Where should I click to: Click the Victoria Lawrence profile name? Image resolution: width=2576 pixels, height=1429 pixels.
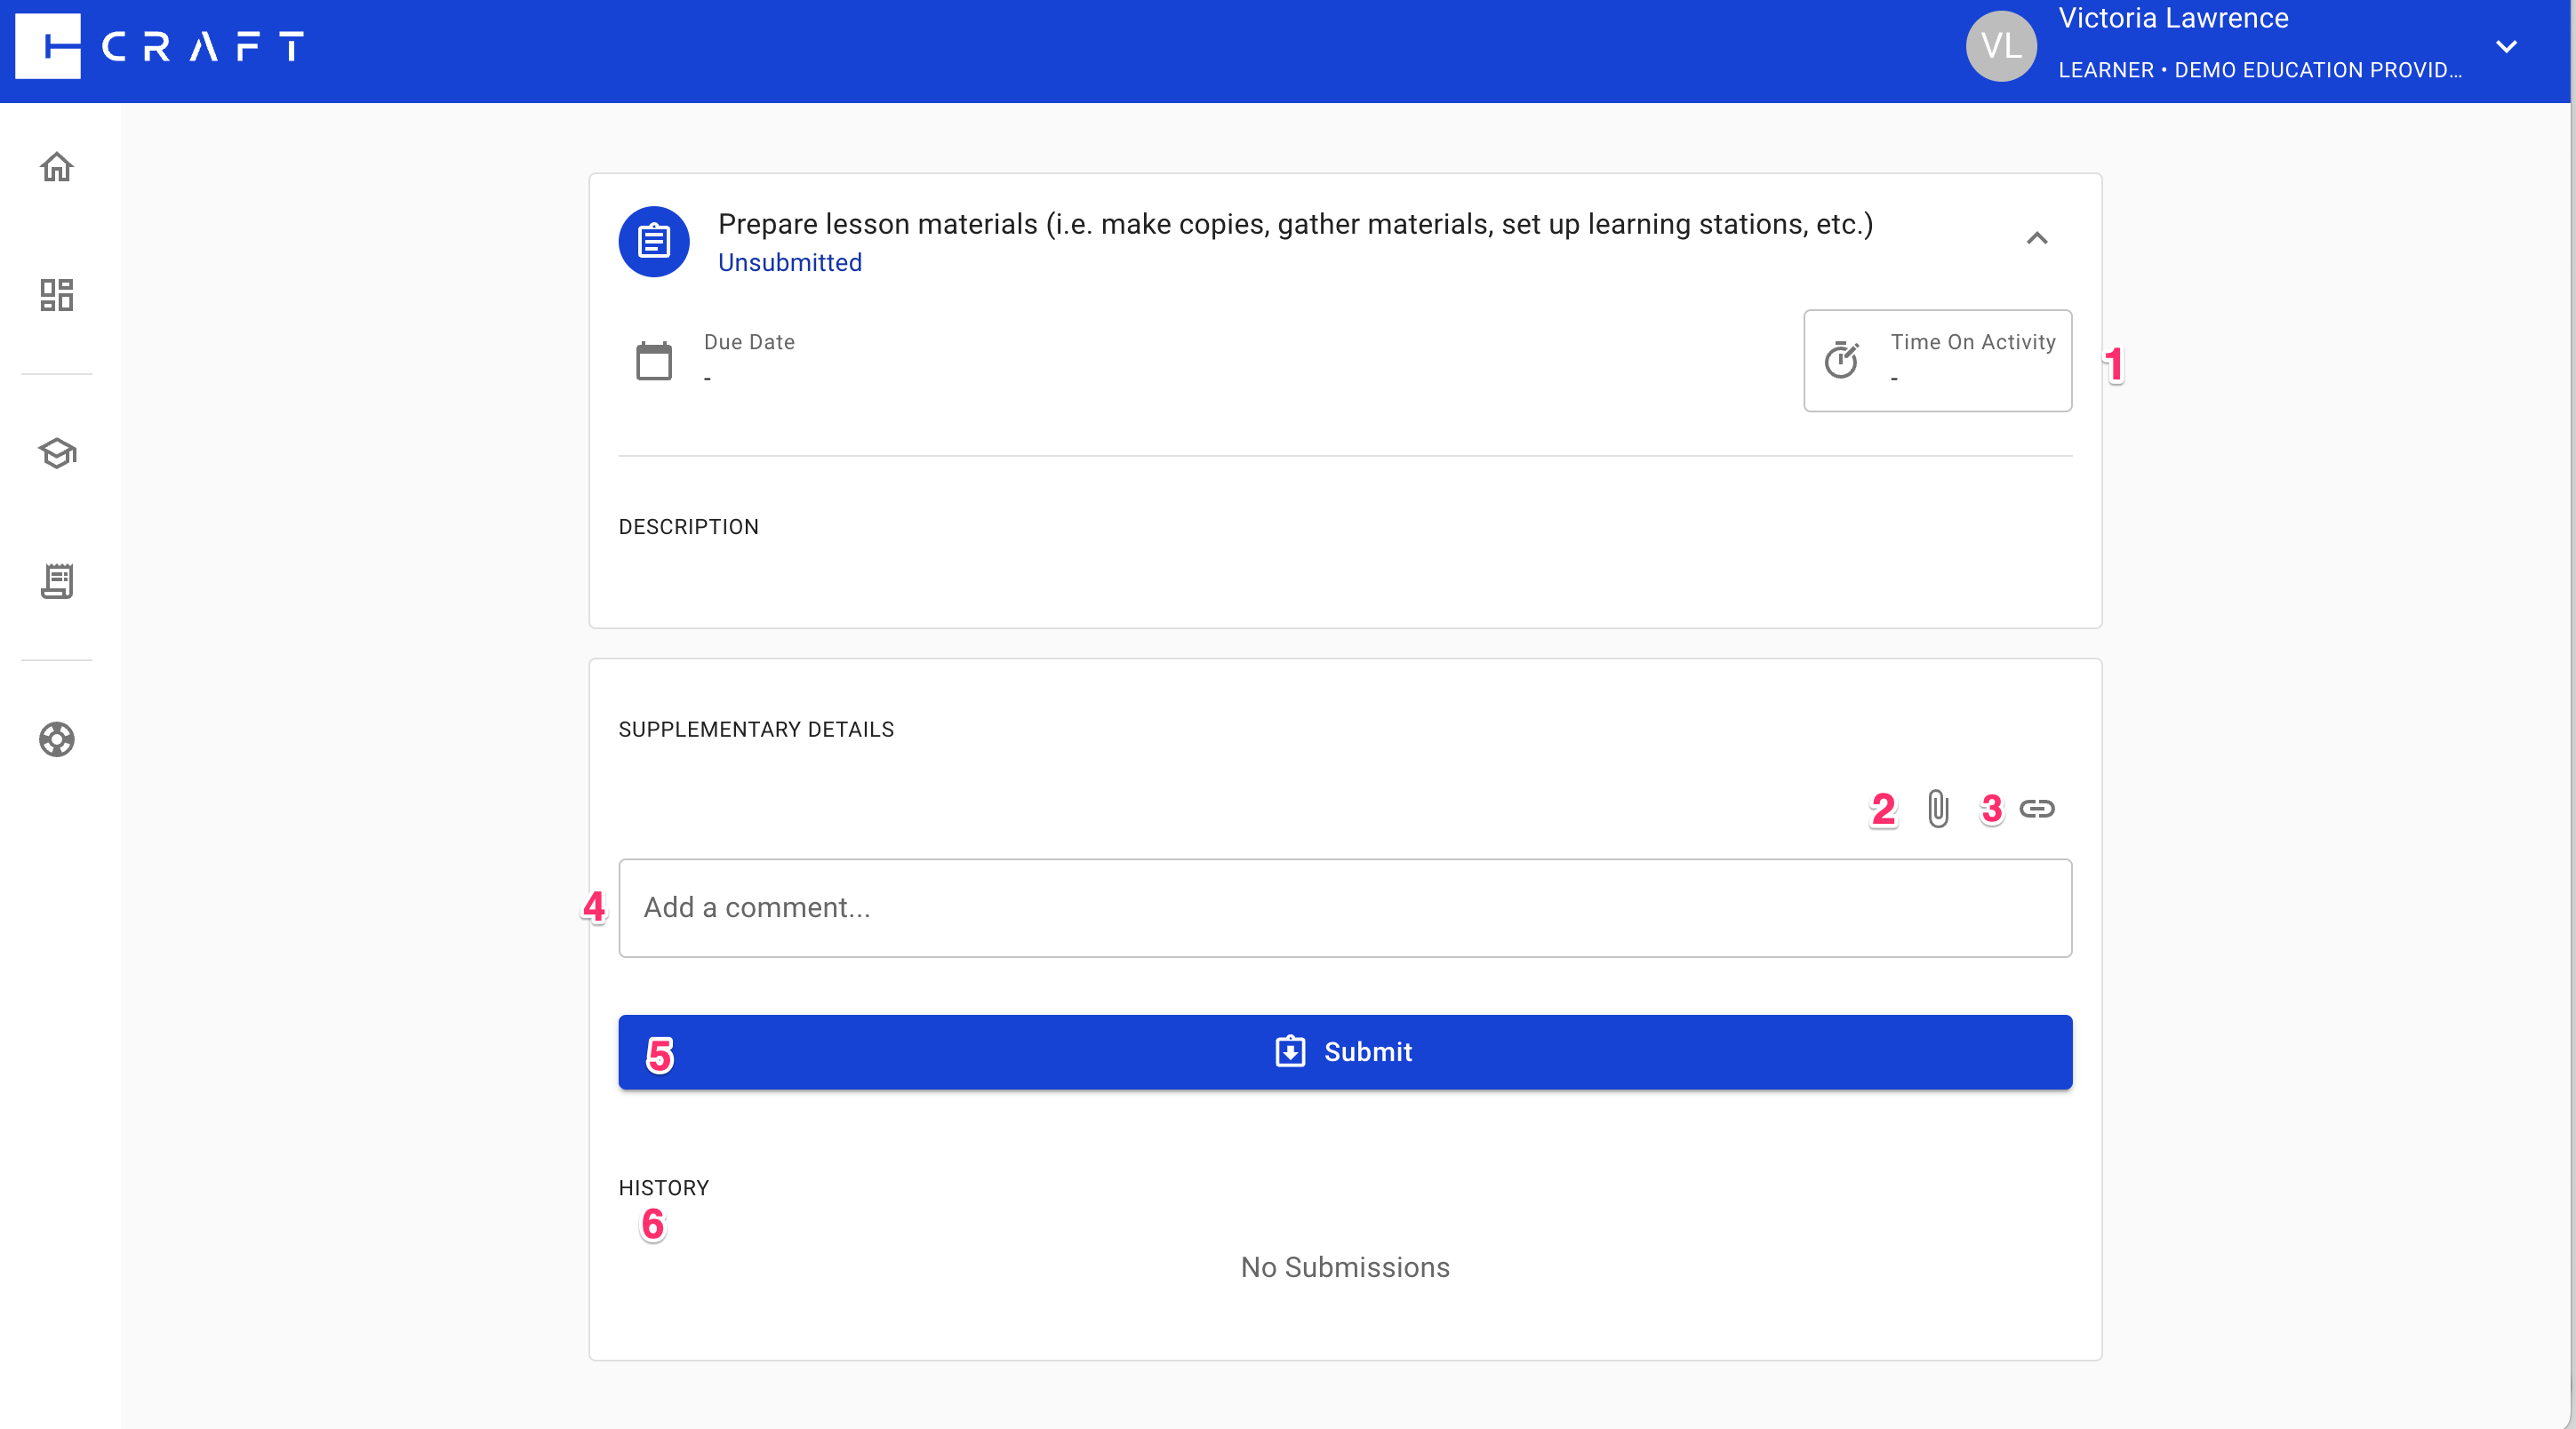(2172, 19)
